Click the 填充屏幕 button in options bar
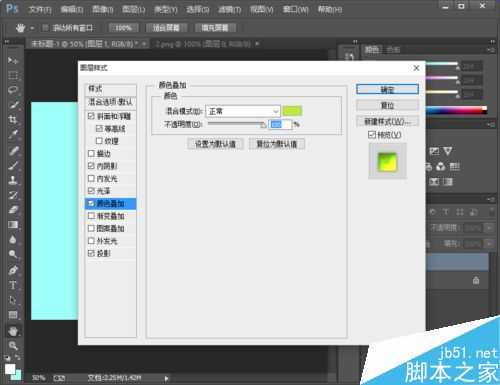 tap(215, 28)
